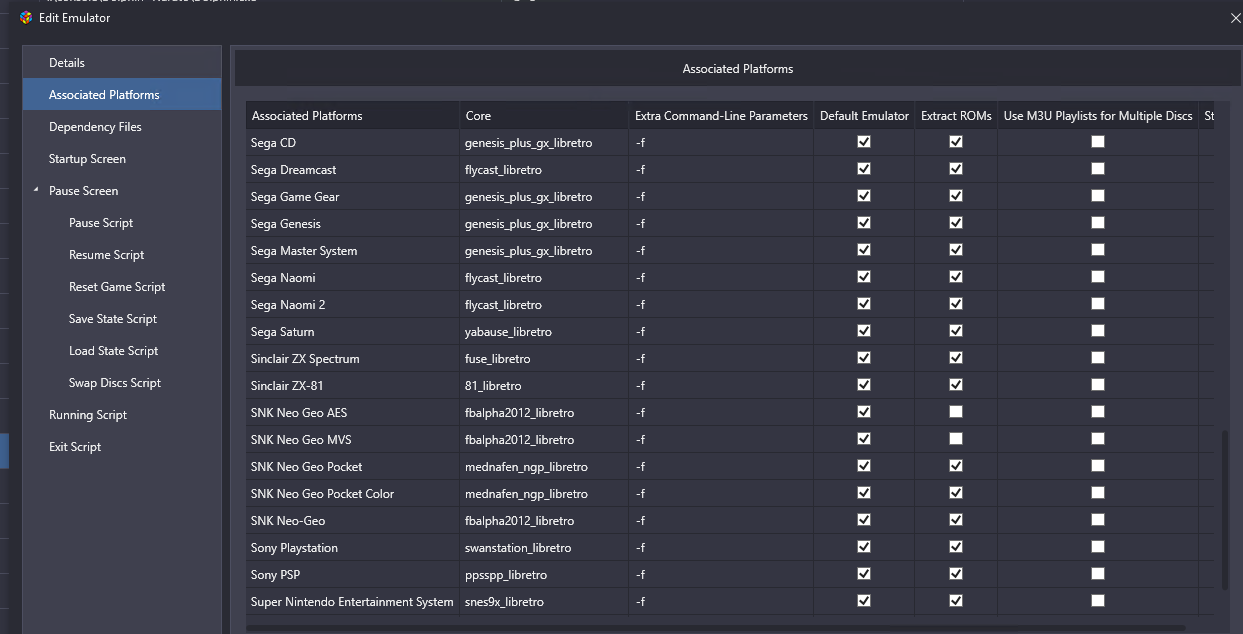Image resolution: width=1243 pixels, height=634 pixels.
Task: Uncheck Default Emulator for Sega CD
Action: pos(864,142)
